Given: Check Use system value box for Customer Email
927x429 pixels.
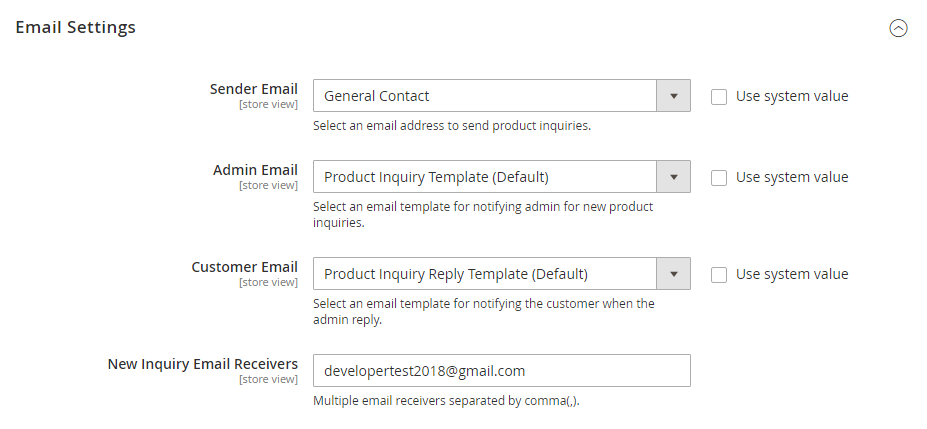Looking at the screenshot, I should point(719,275).
